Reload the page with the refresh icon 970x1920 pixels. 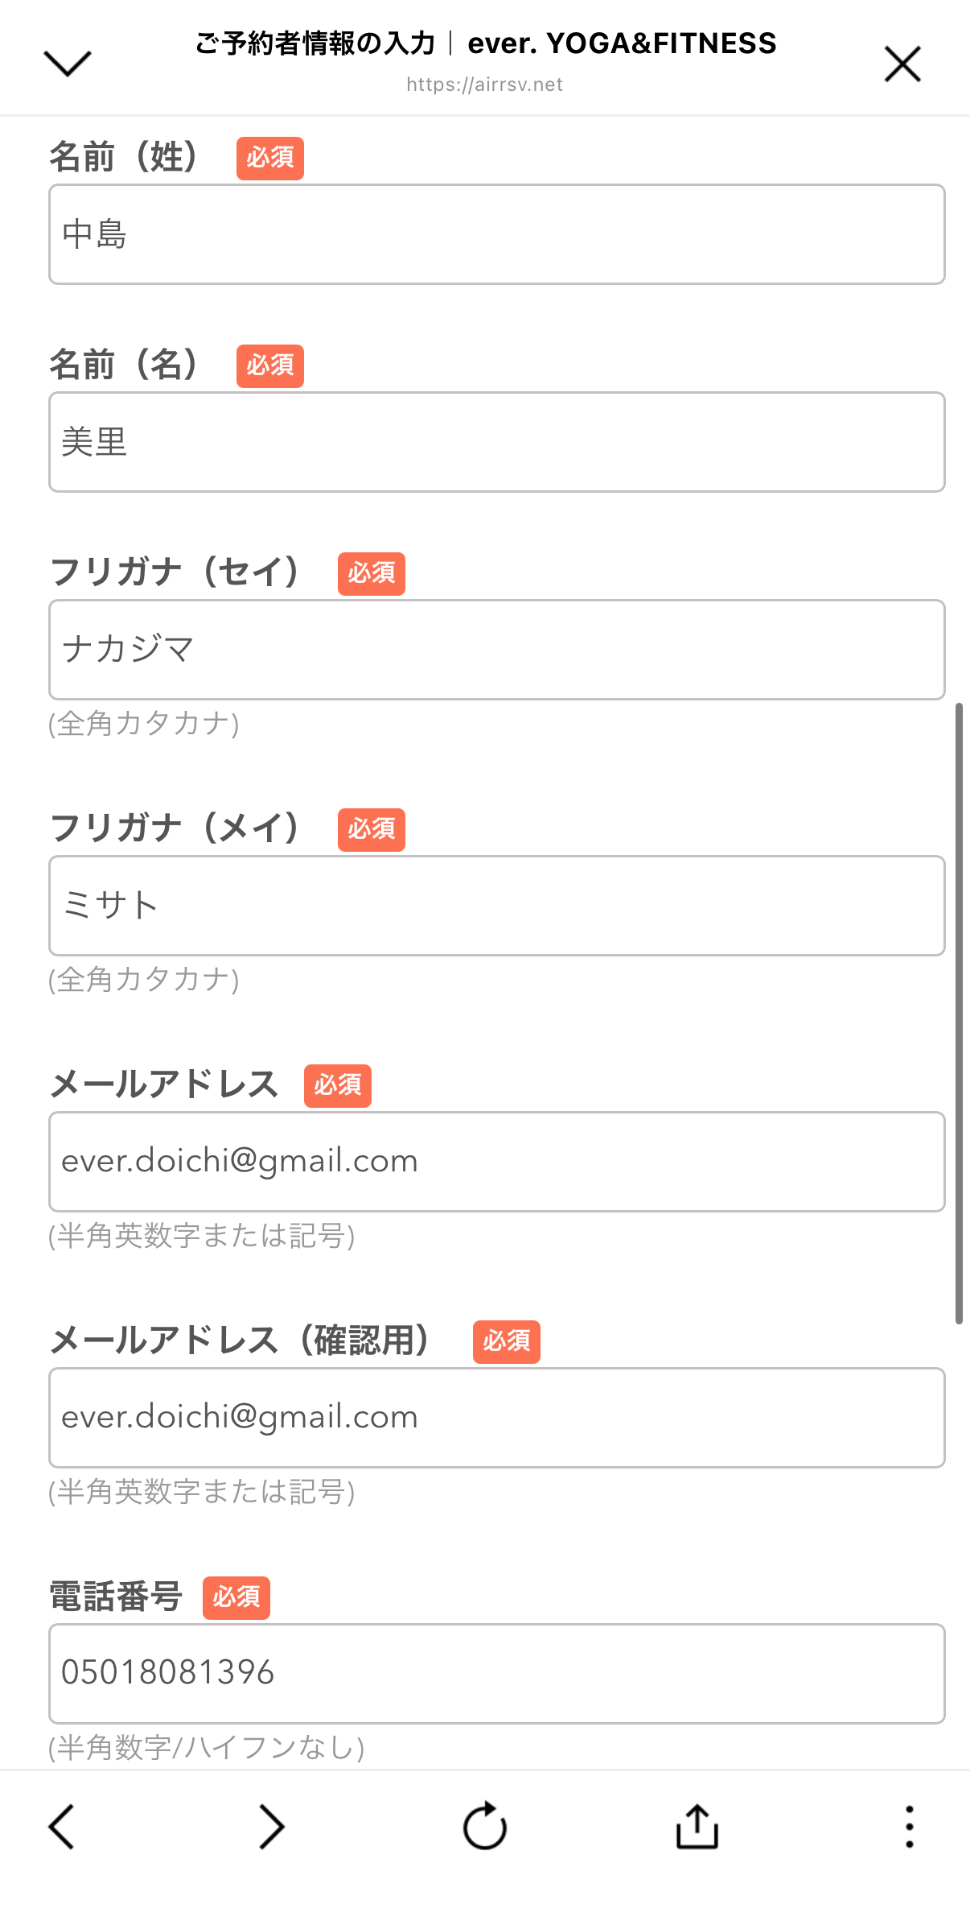(x=485, y=1827)
